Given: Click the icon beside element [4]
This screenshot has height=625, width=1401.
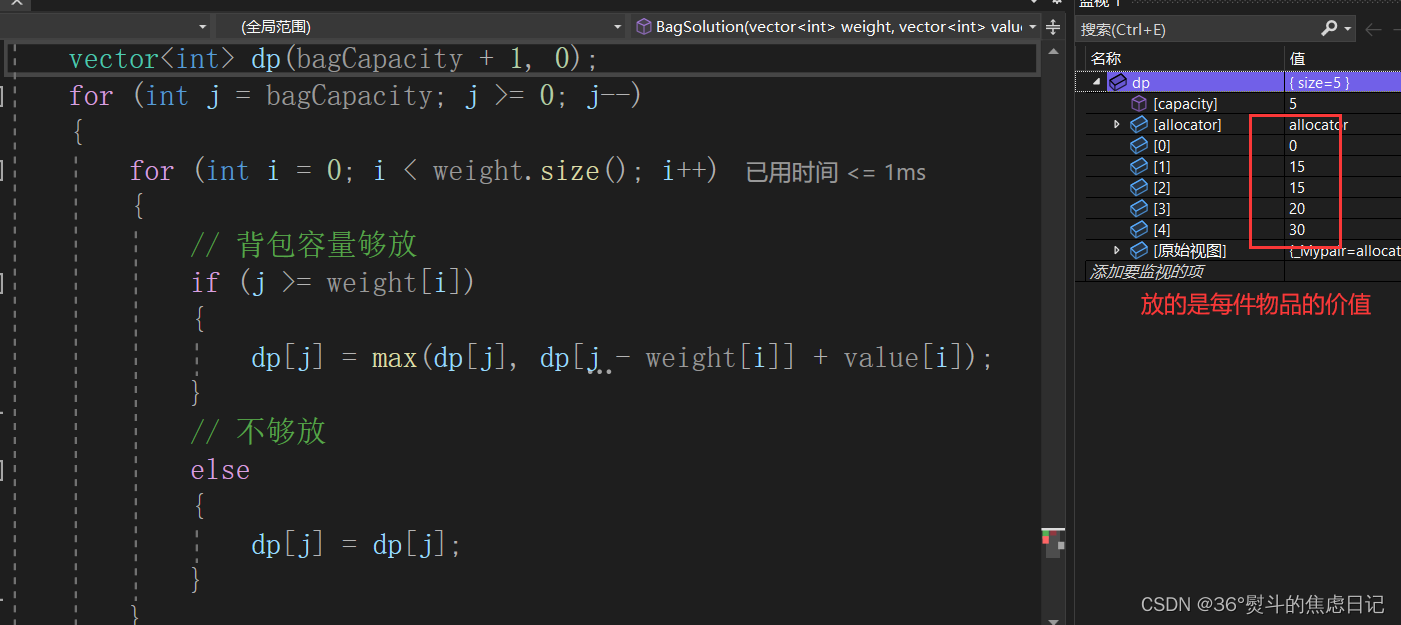Looking at the screenshot, I should point(1139,230).
